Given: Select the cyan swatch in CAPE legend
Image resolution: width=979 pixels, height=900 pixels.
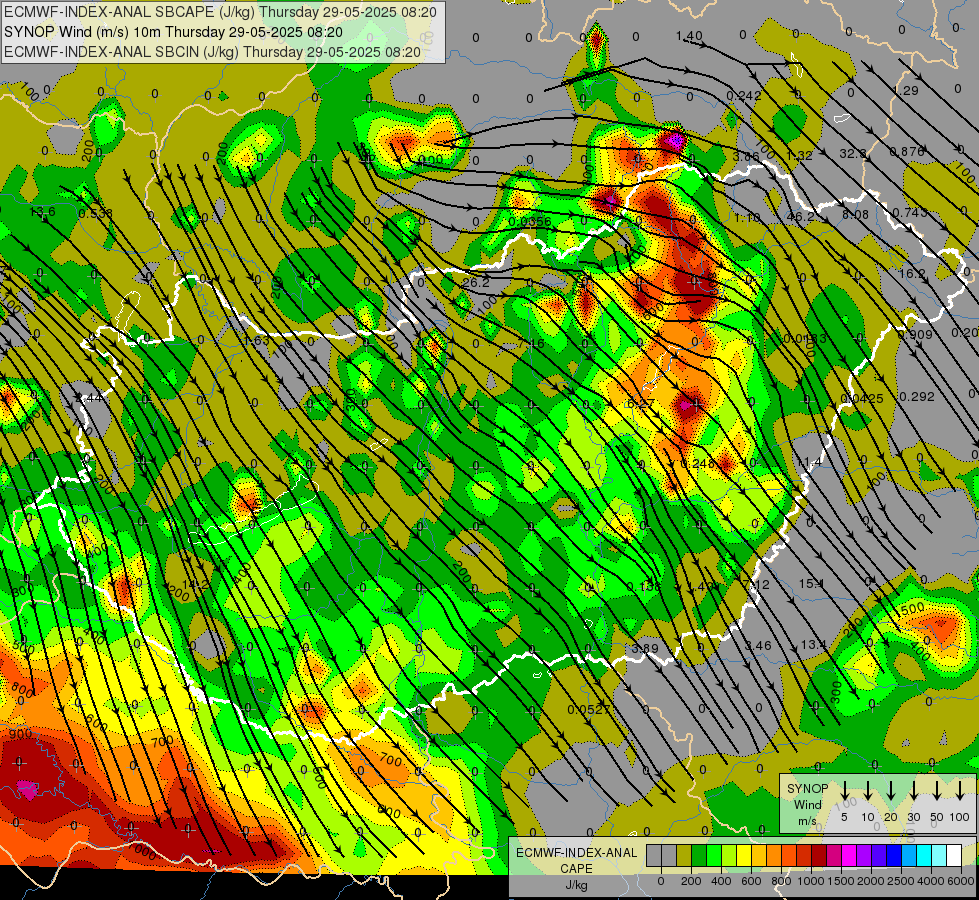Looking at the screenshot, I should tap(923, 856).
